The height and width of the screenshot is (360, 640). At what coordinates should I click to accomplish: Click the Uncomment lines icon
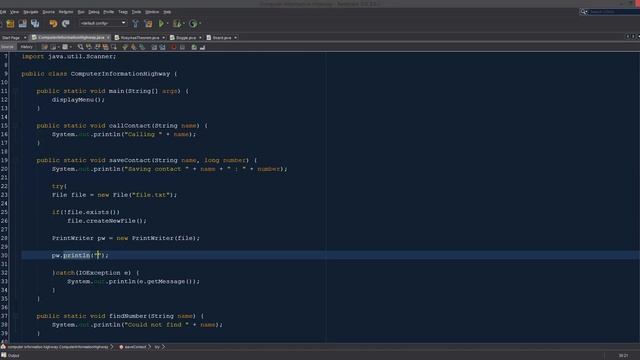(202, 47)
